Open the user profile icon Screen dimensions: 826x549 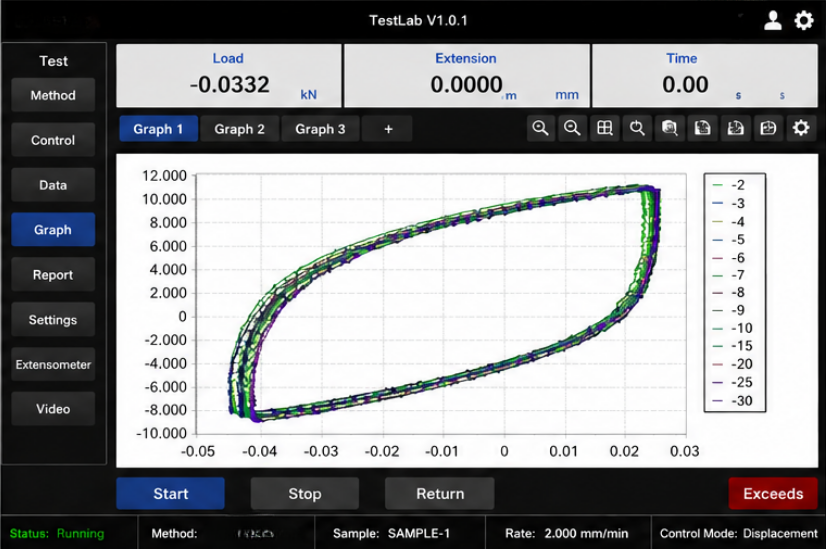tap(773, 21)
